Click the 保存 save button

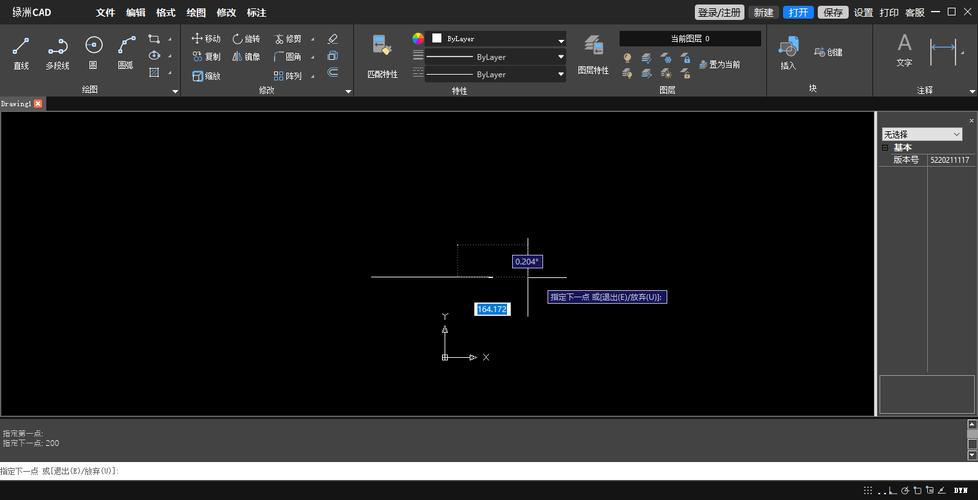833,12
